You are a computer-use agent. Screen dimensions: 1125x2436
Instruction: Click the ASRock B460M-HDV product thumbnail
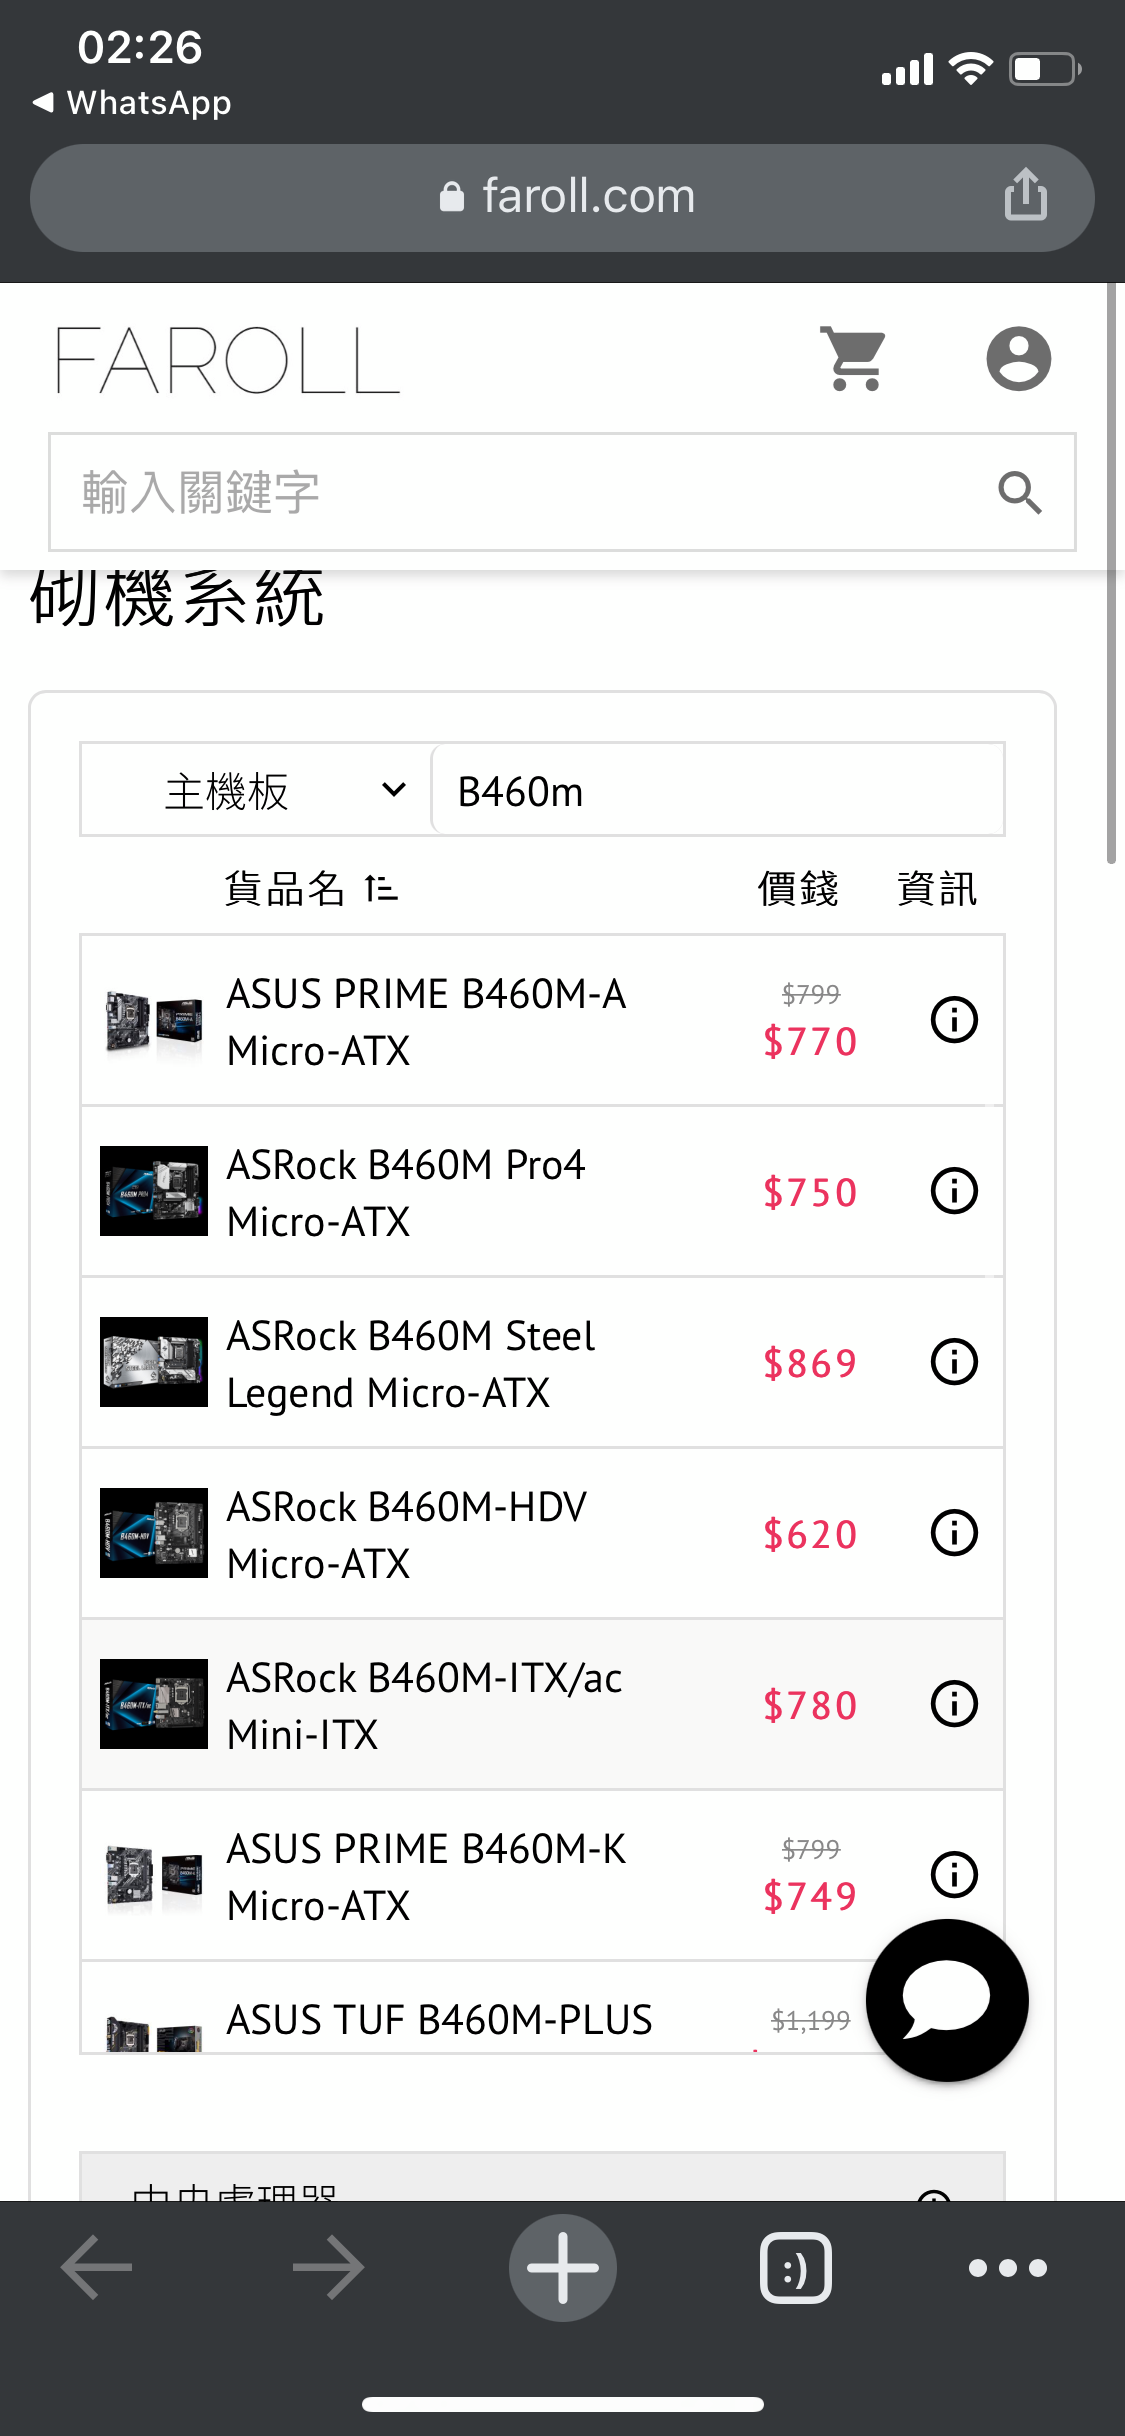[154, 1533]
